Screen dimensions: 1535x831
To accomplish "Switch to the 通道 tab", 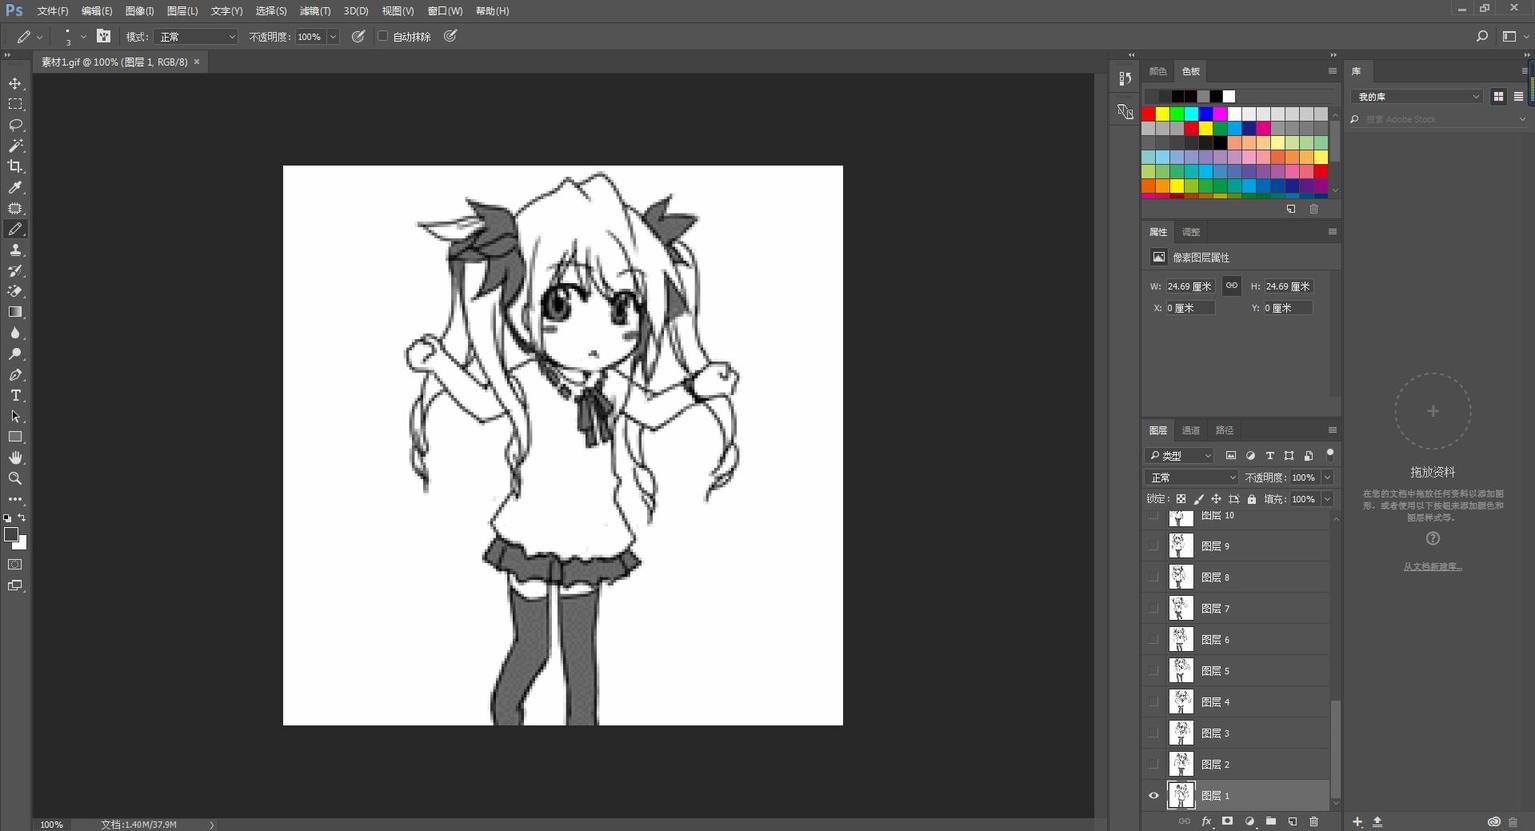I will click(1190, 430).
